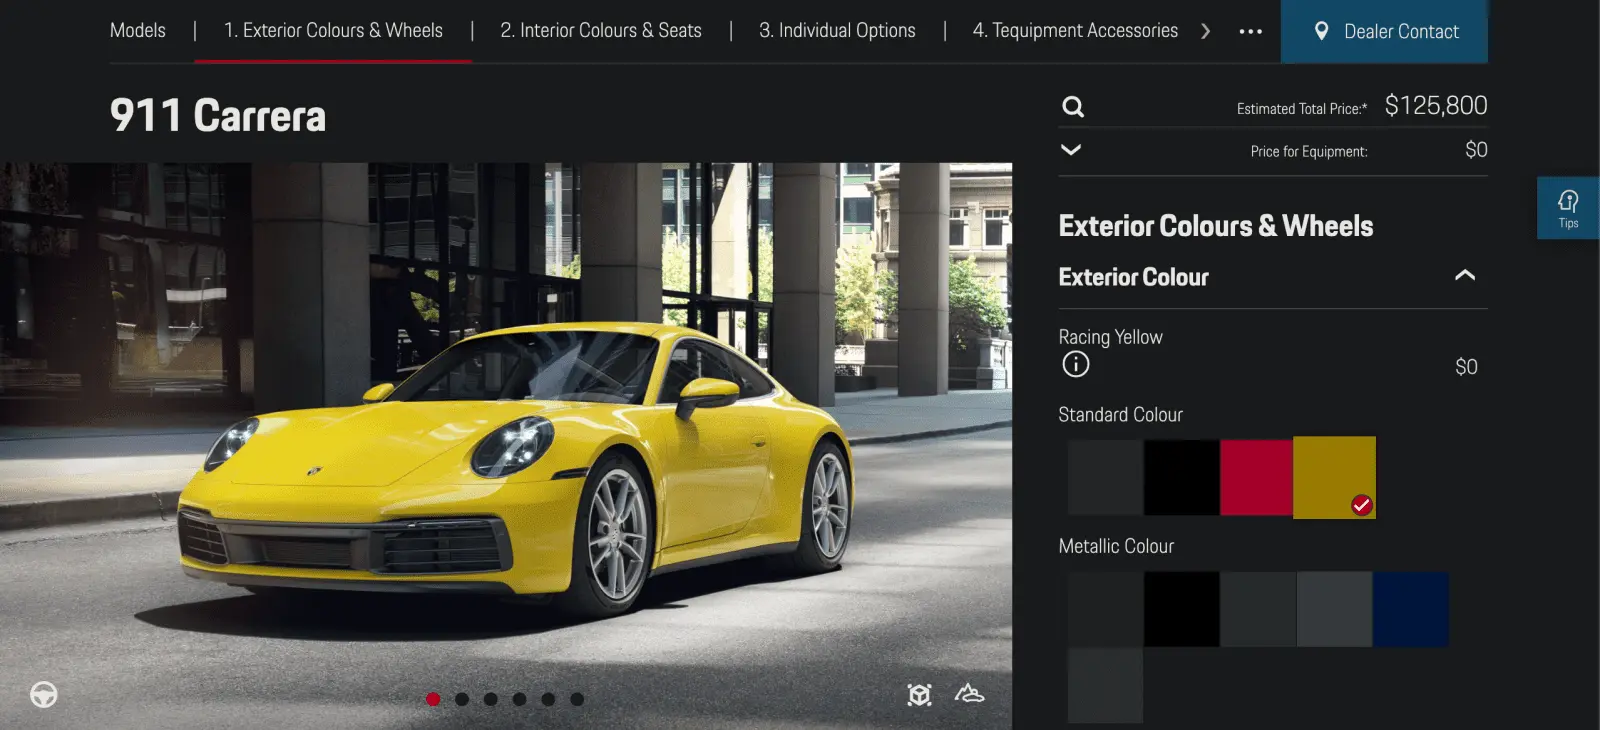The image size is (1600, 730).
Task: Click the next arrow in step navigation
Action: [x=1206, y=32]
